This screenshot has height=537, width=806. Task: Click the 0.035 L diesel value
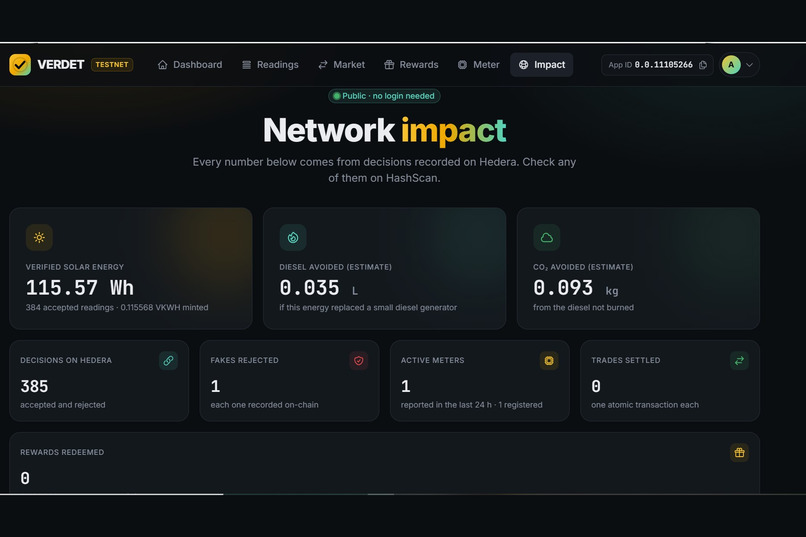click(x=319, y=288)
